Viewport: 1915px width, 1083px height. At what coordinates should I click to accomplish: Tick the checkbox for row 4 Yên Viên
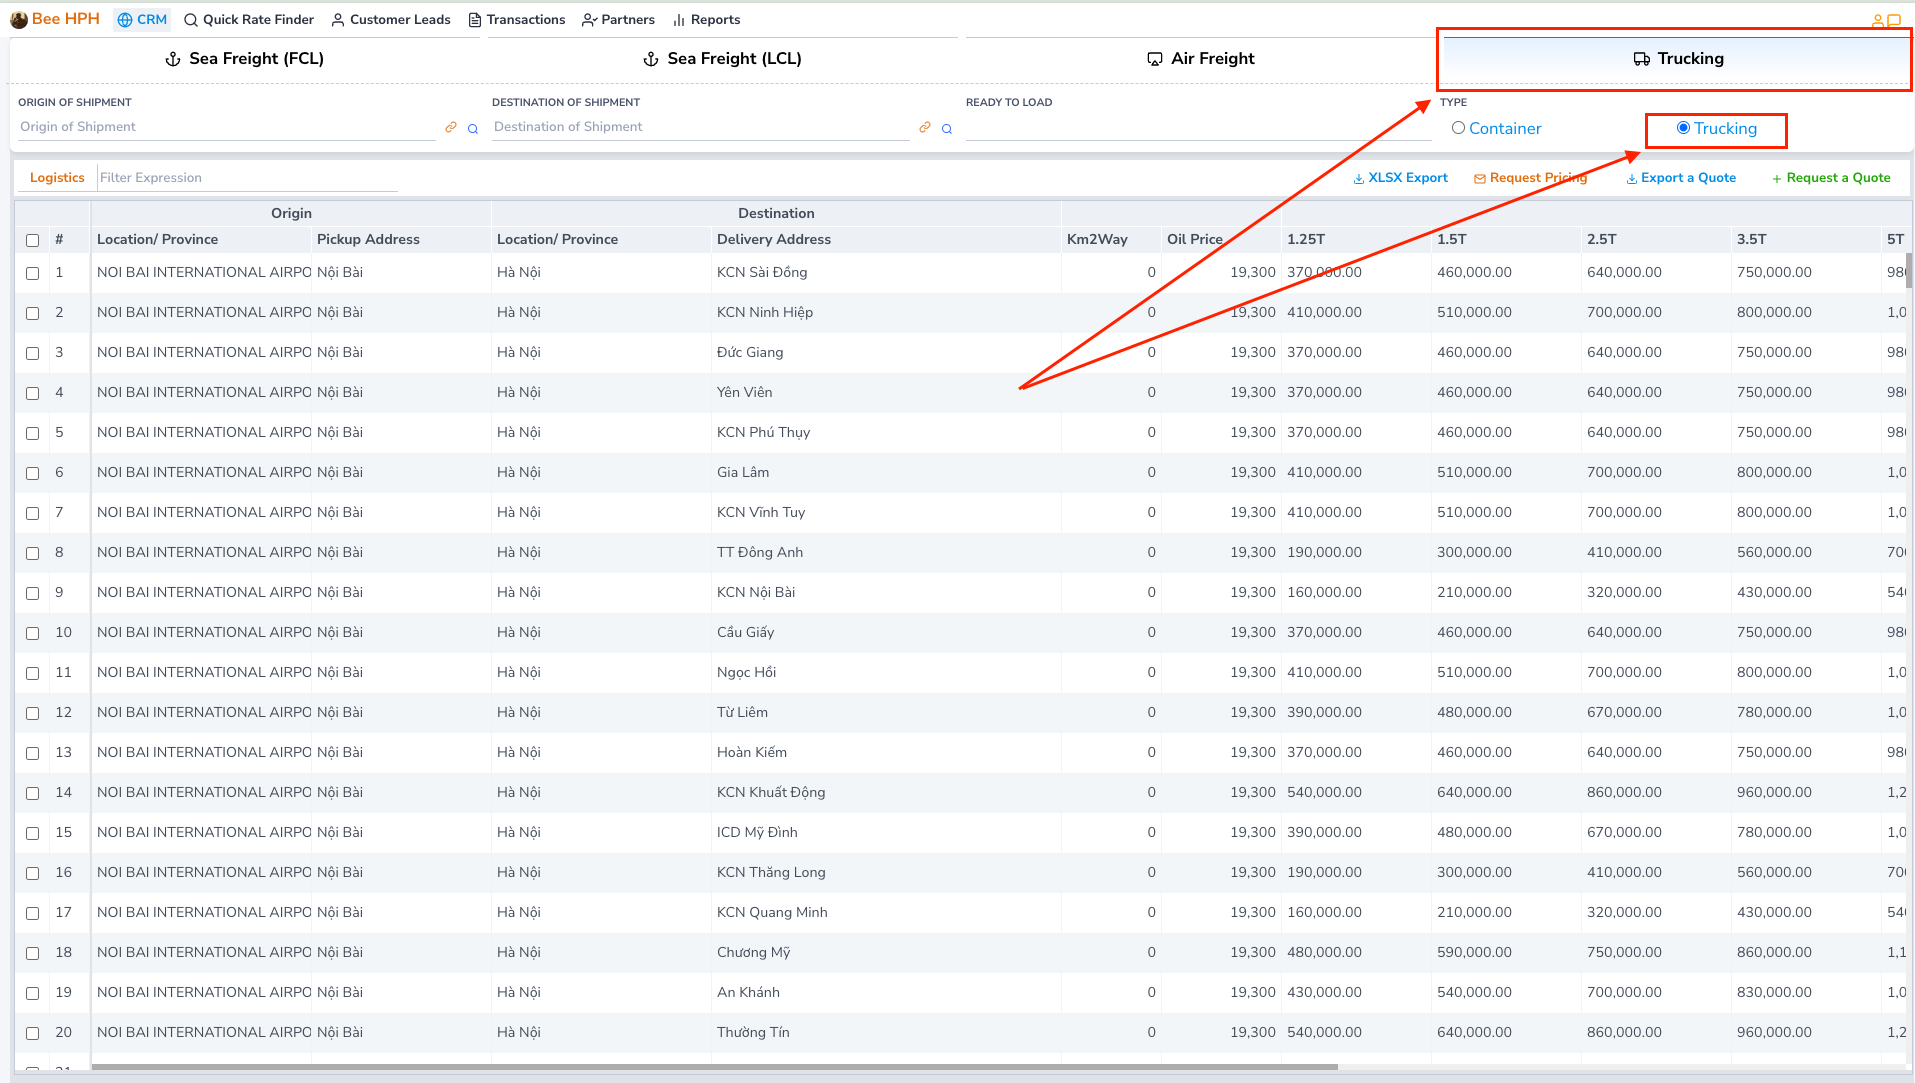click(x=32, y=393)
